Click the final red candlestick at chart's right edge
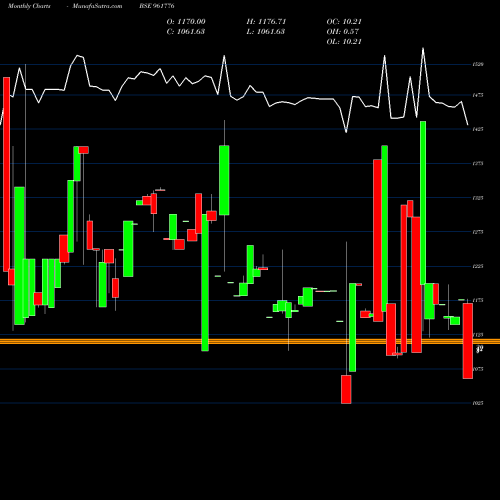Viewport: 500px width, 500px height. pos(468,341)
